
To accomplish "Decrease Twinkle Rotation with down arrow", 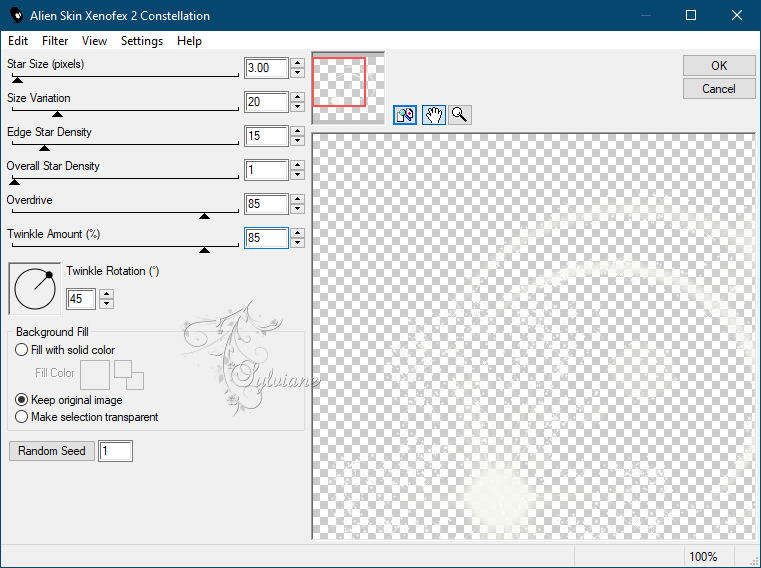I will (107, 304).
